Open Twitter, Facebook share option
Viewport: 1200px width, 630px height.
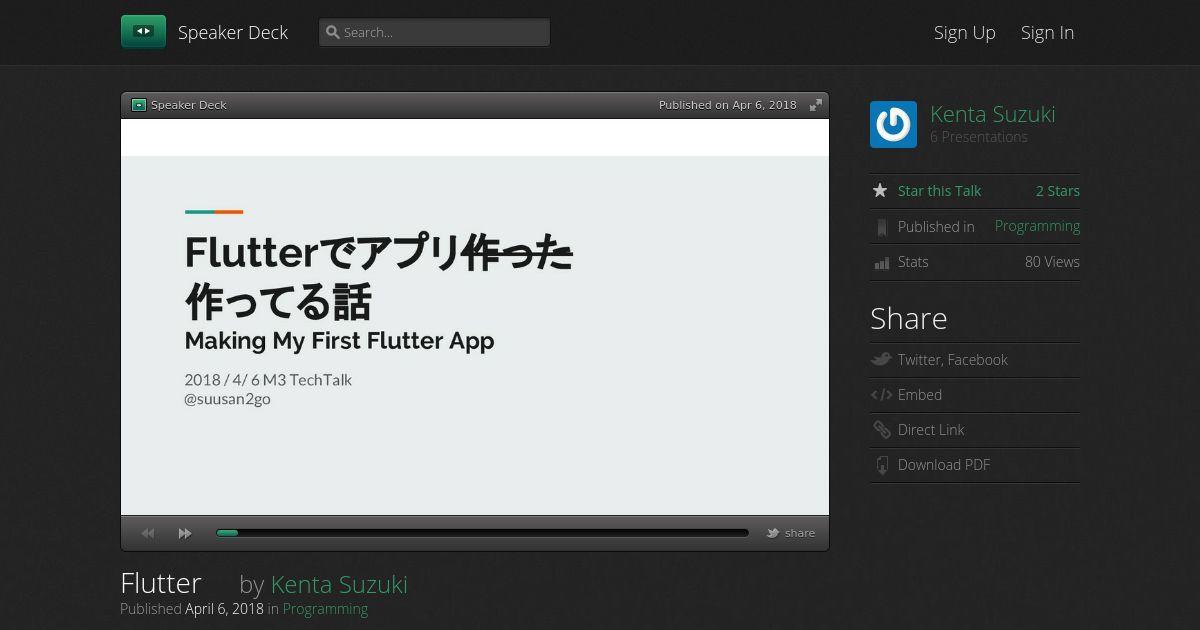click(953, 360)
